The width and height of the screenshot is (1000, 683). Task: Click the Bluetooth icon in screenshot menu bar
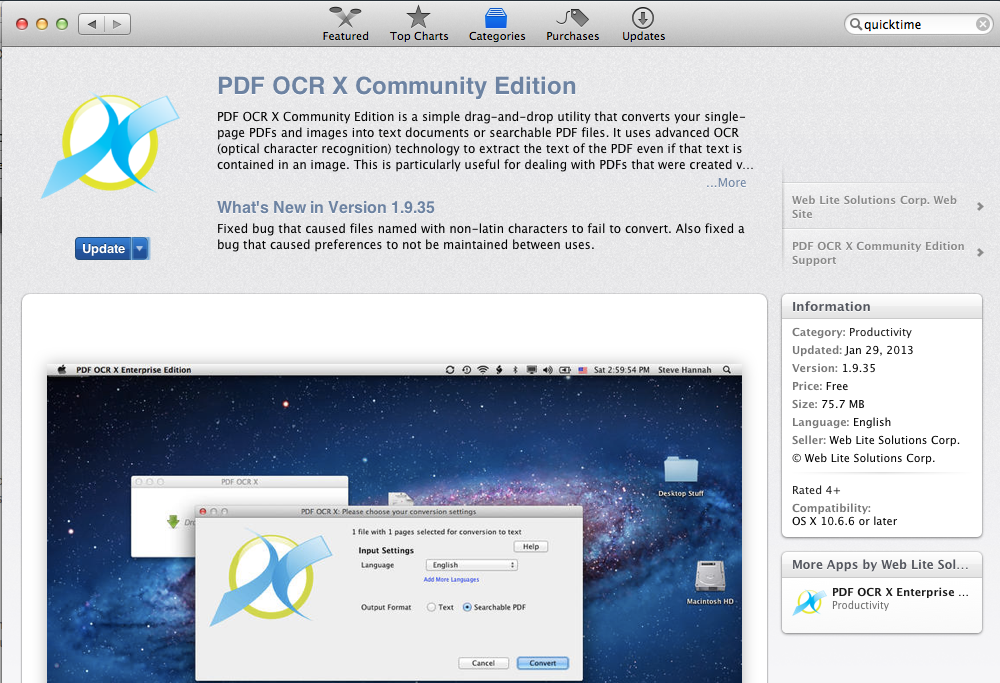pos(515,370)
